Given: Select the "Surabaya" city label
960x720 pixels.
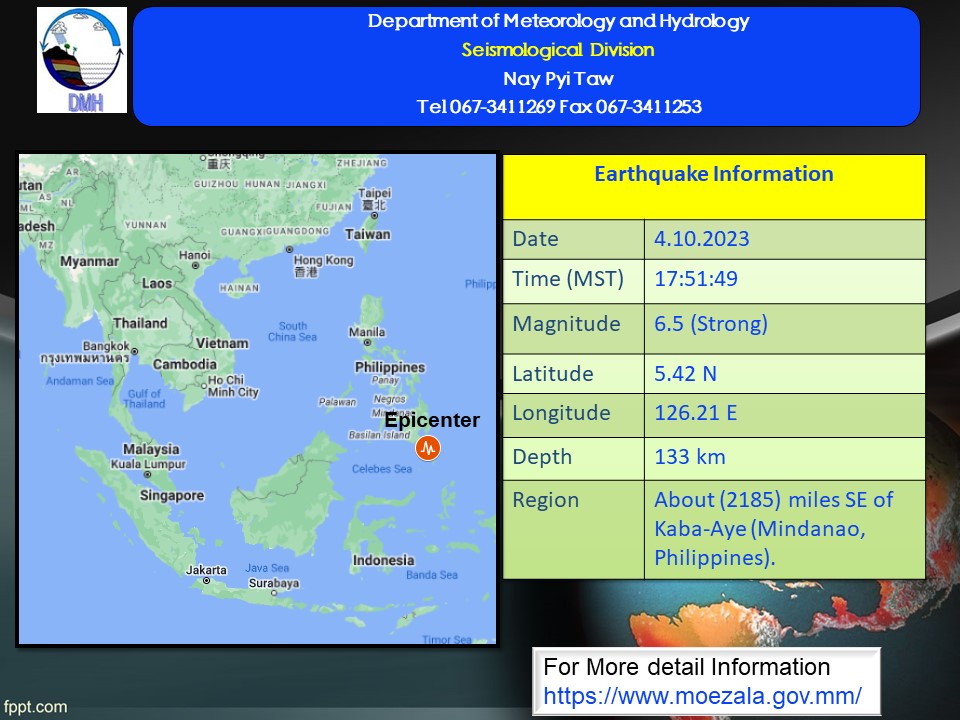Looking at the screenshot, I should pyautogui.click(x=274, y=583).
